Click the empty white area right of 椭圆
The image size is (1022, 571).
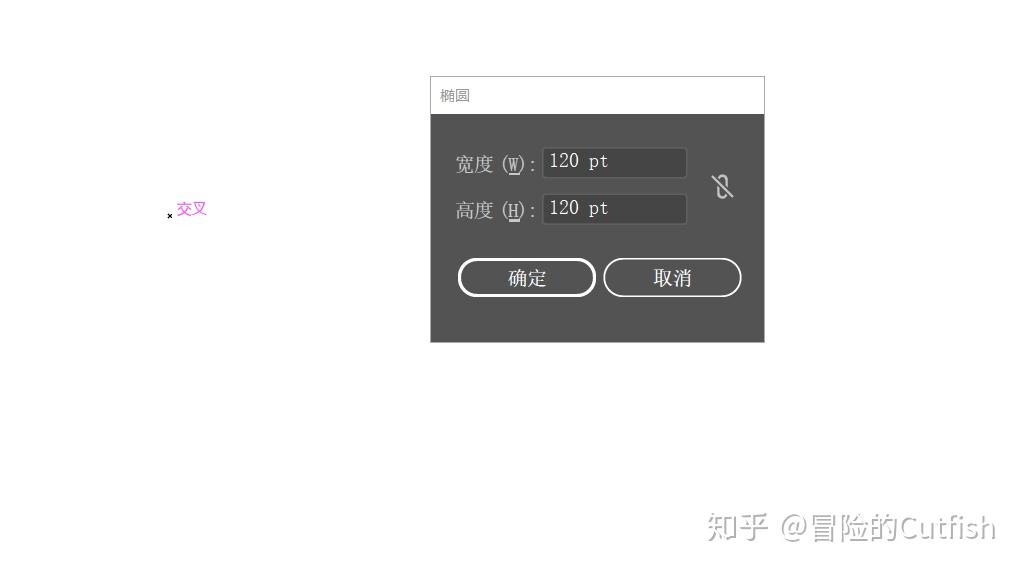pos(616,96)
